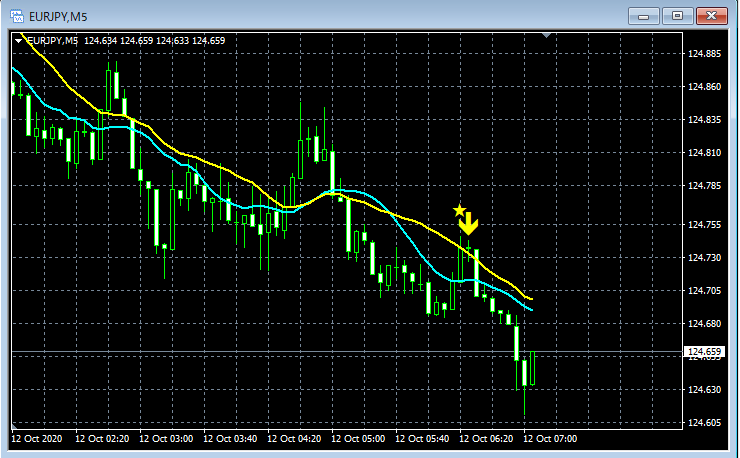This screenshot has height=458, width=740.
Task: Click the 12 Oct 03:00 time label
Action: point(166,439)
